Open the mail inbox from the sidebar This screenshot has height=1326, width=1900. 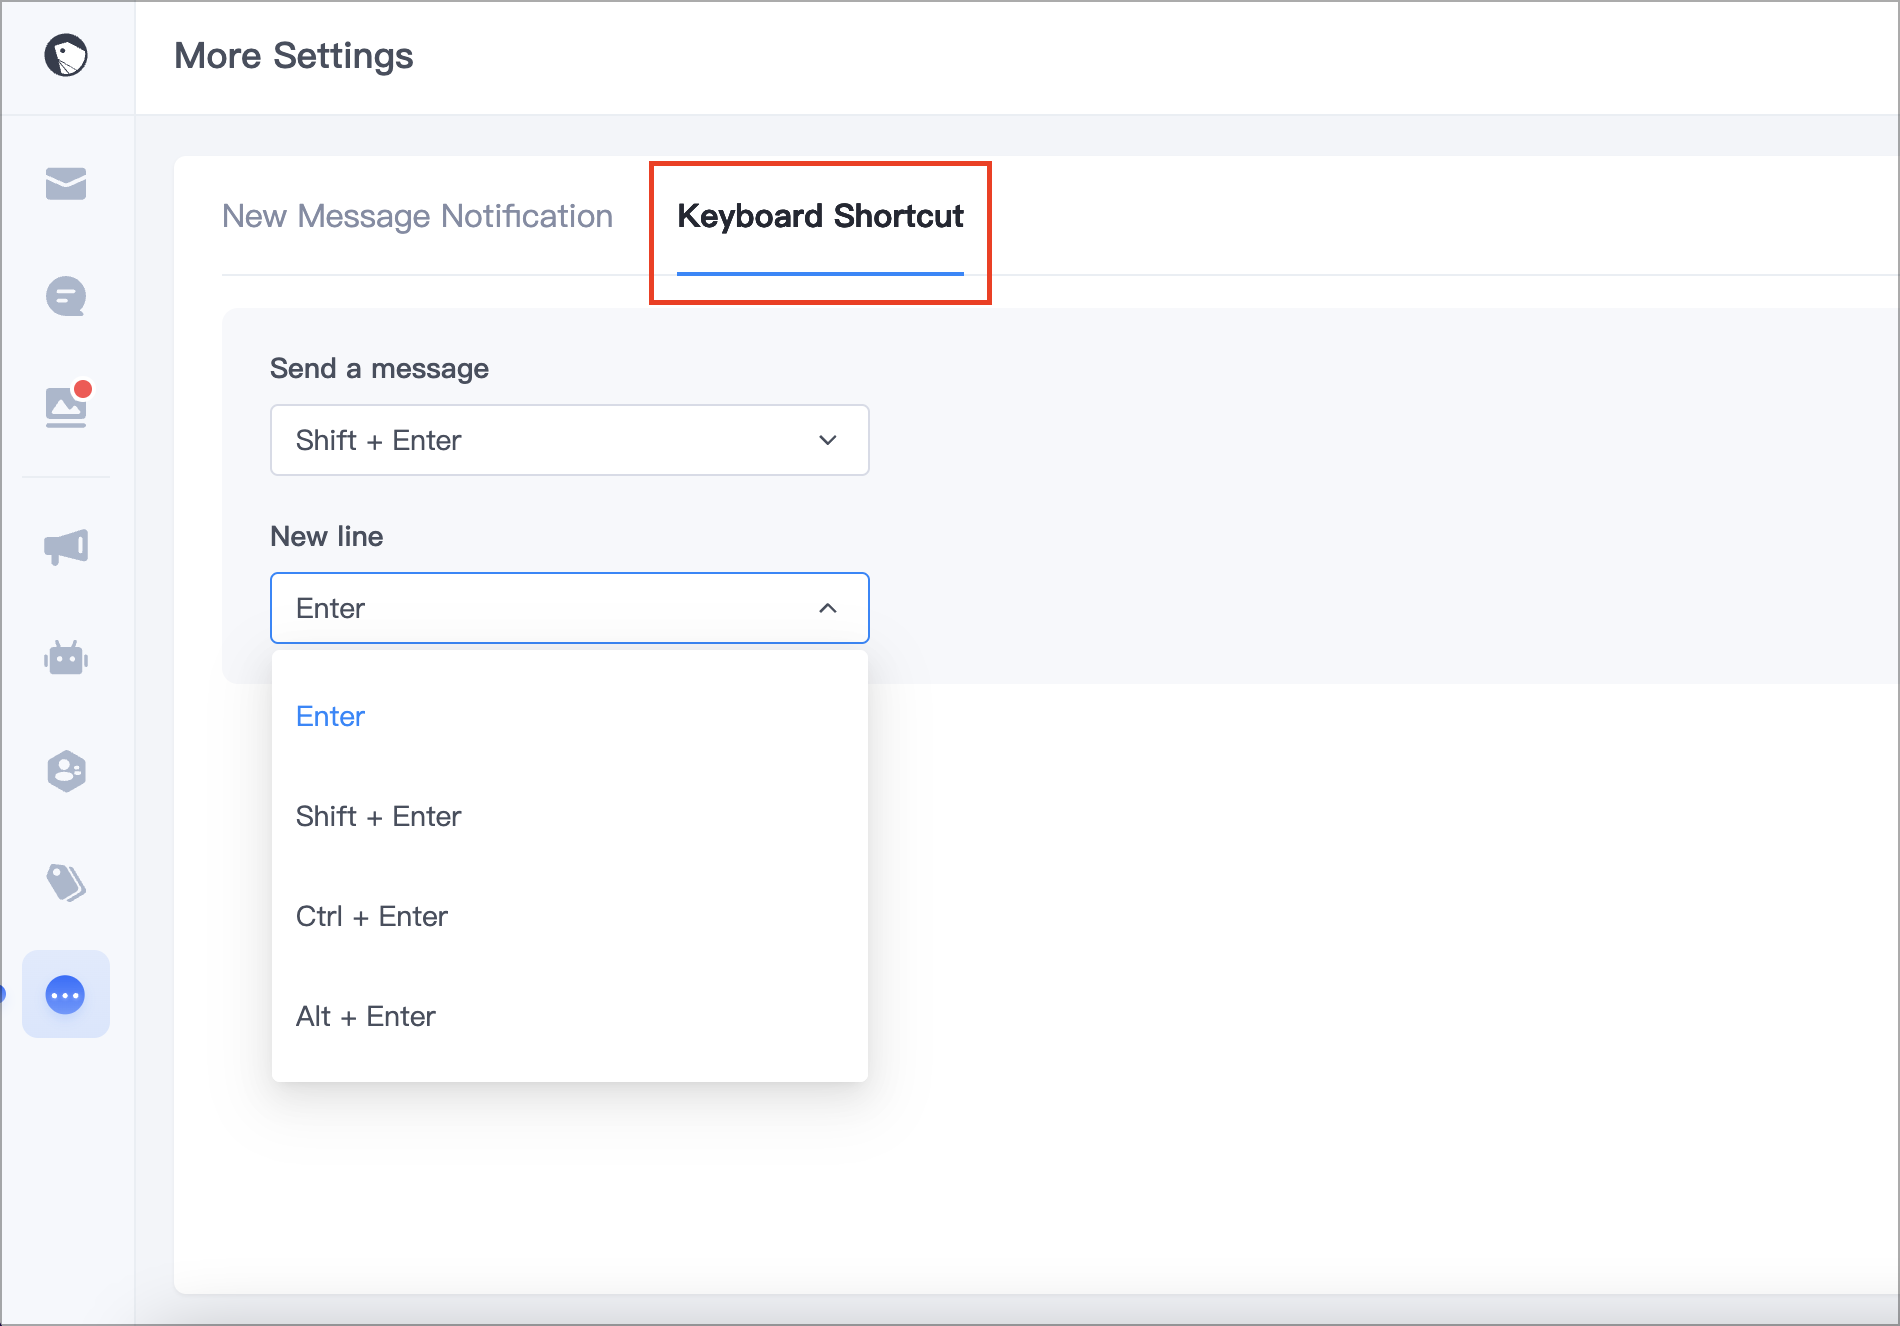click(x=66, y=184)
